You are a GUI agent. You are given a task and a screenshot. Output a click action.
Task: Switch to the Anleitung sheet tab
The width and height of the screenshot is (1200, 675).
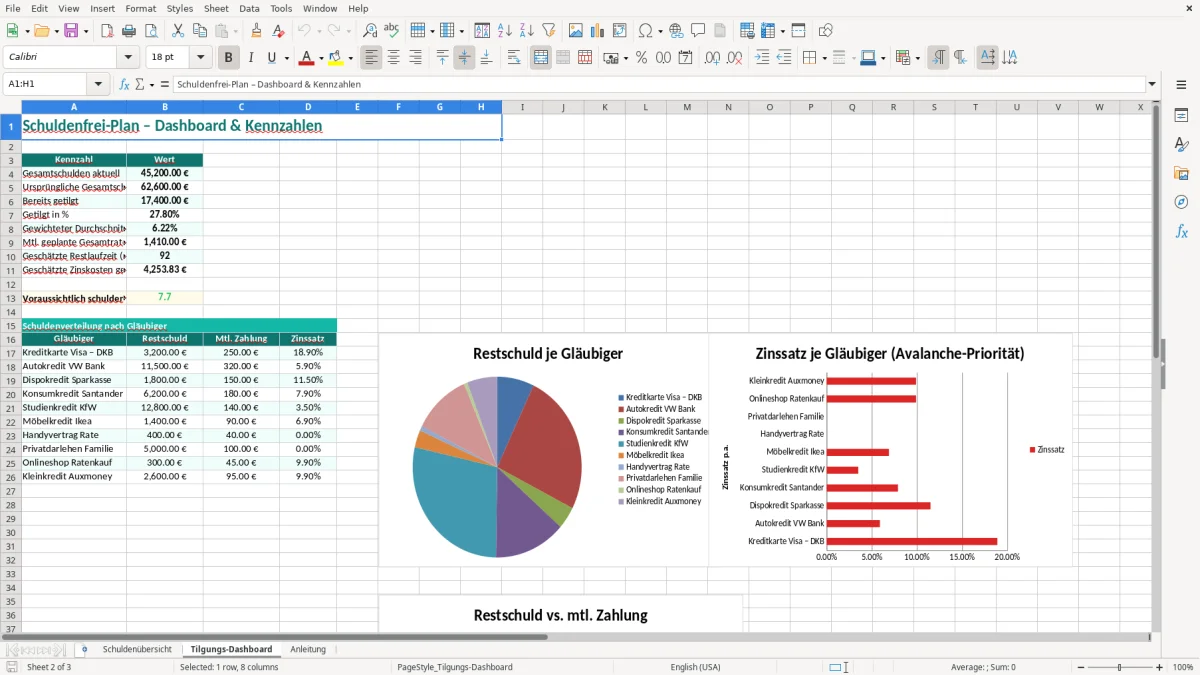[308, 649]
